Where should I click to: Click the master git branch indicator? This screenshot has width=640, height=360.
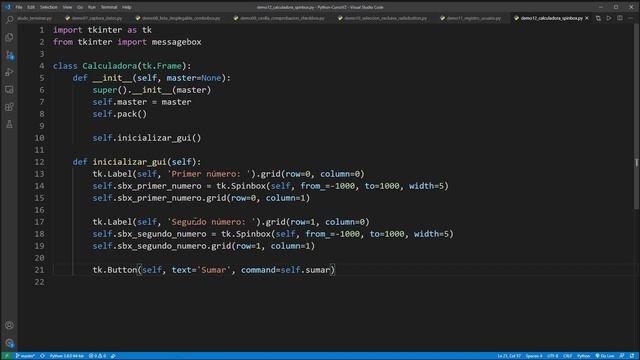(25, 356)
